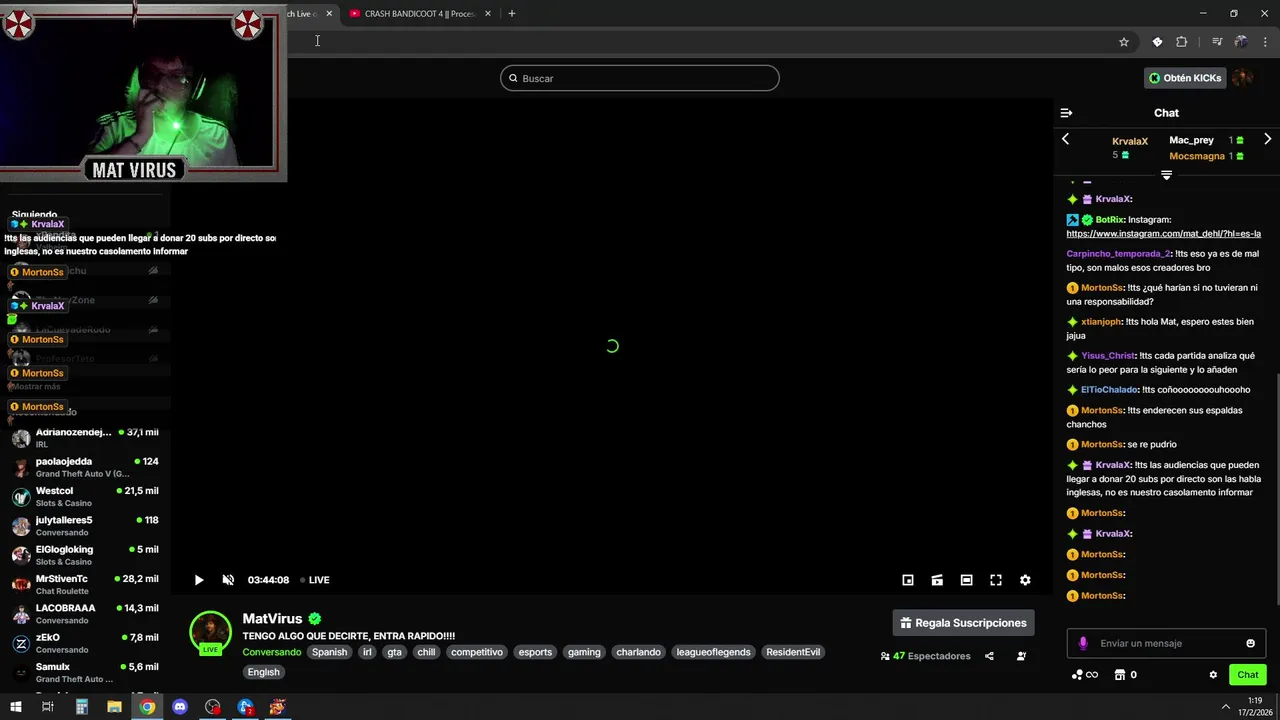This screenshot has height=720, width=1280.
Task: Open Westcol recommended channel
Action: (85, 496)
